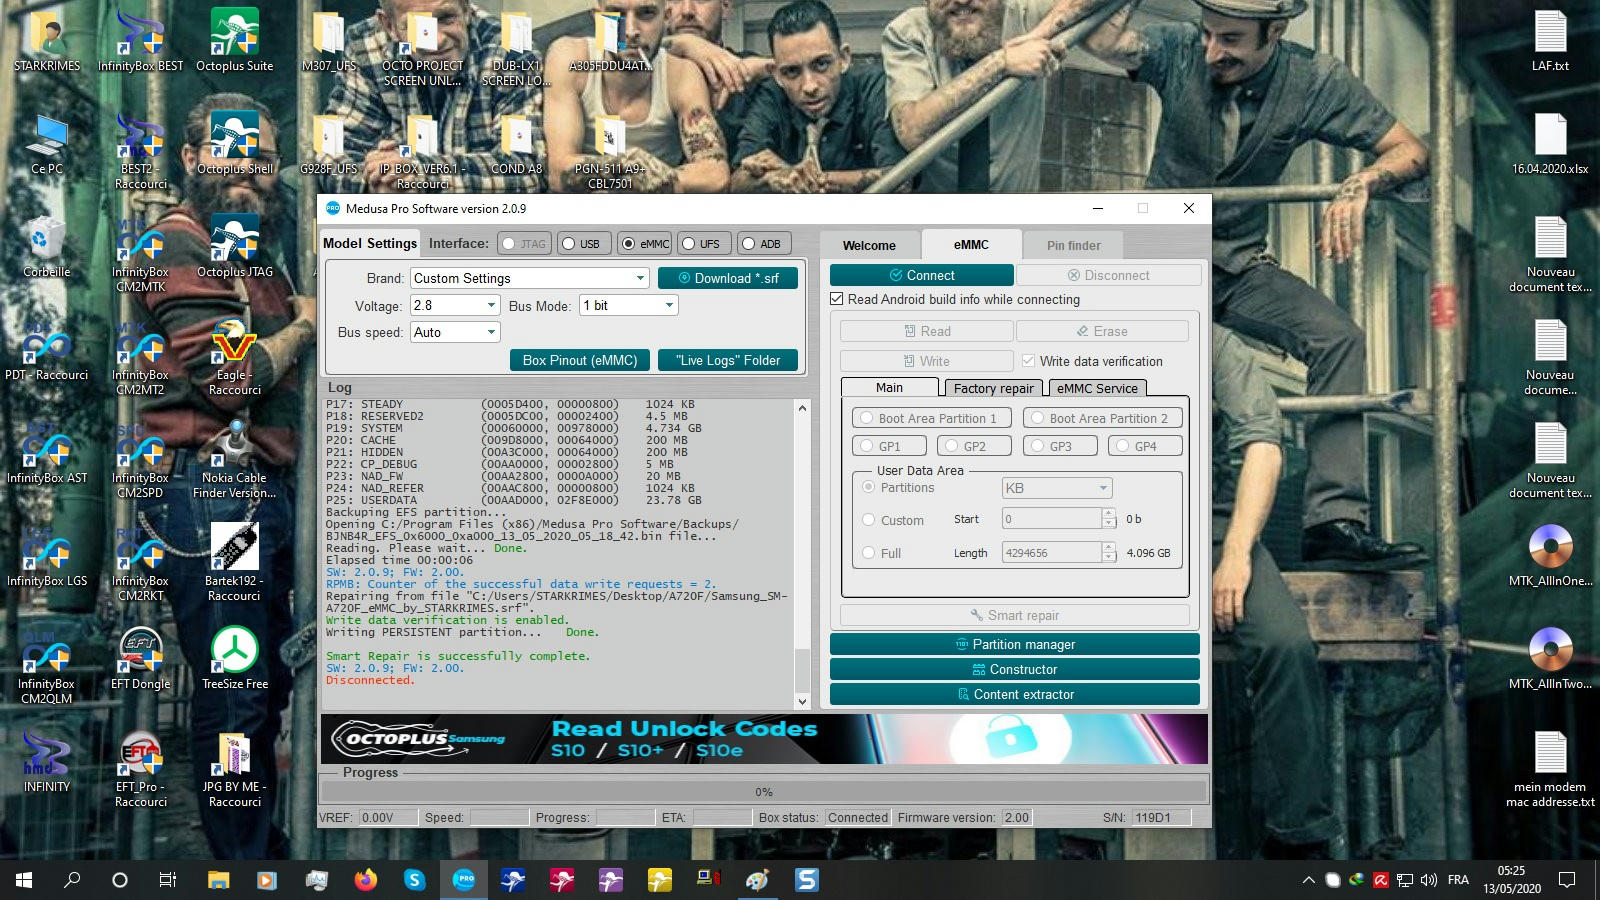Expand the Brand dropdown

(x=640, y=278)
